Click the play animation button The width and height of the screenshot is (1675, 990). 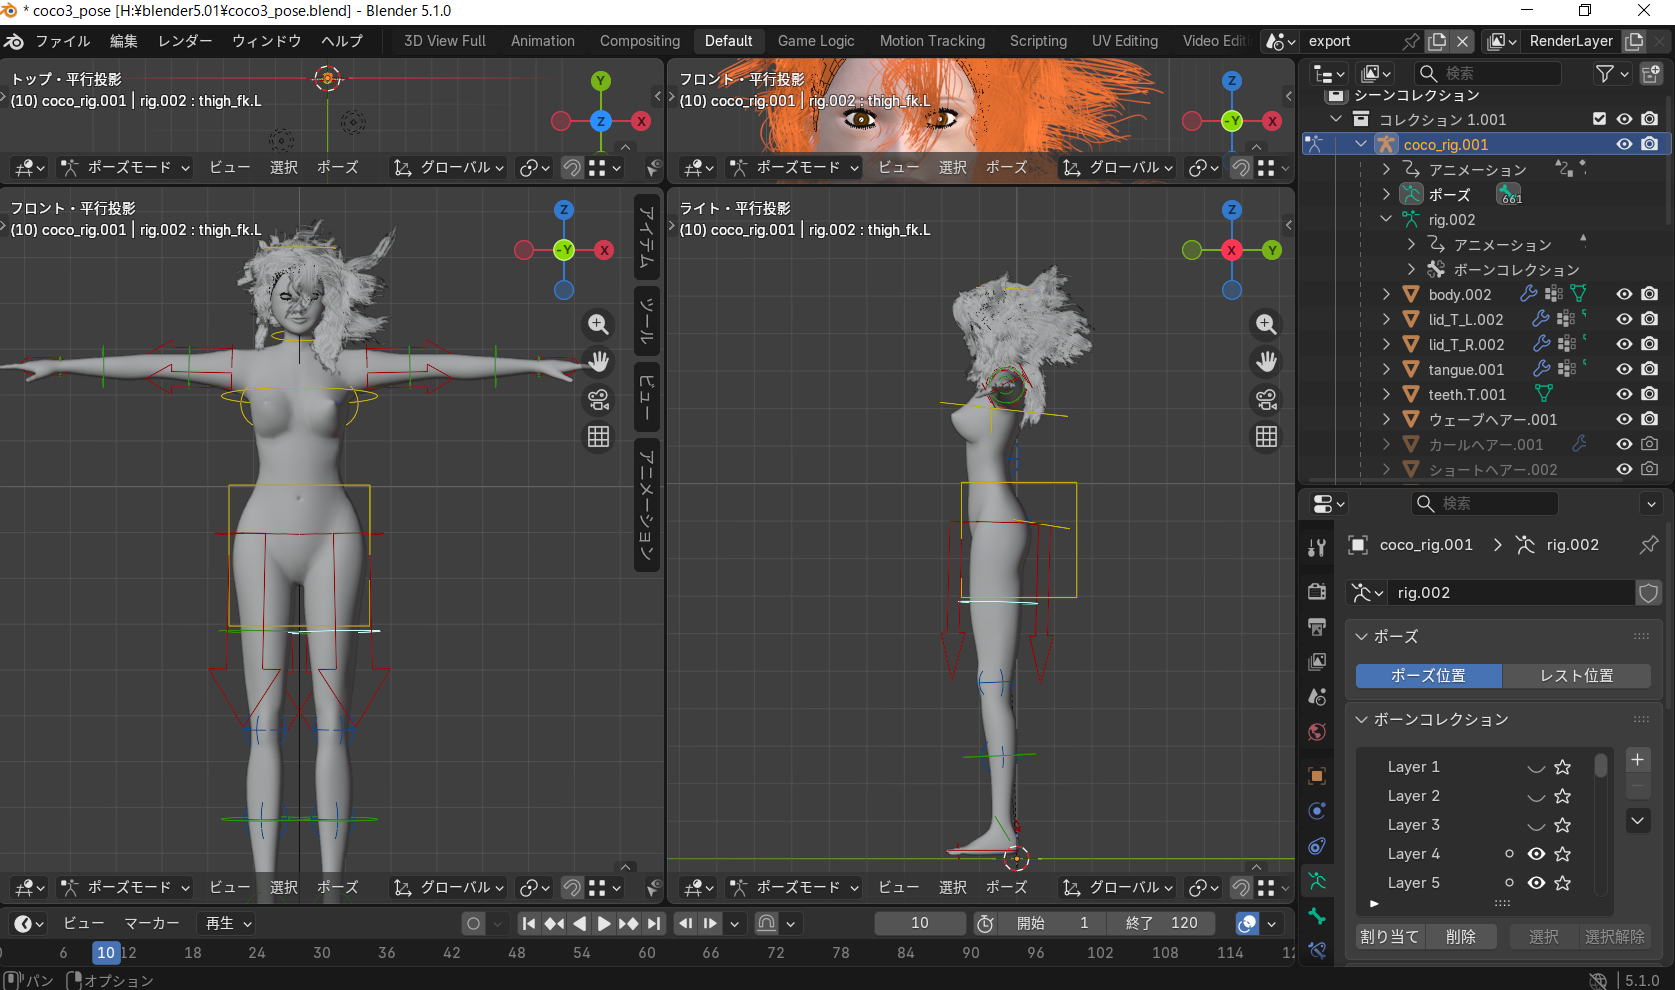[x=604, y=923]
